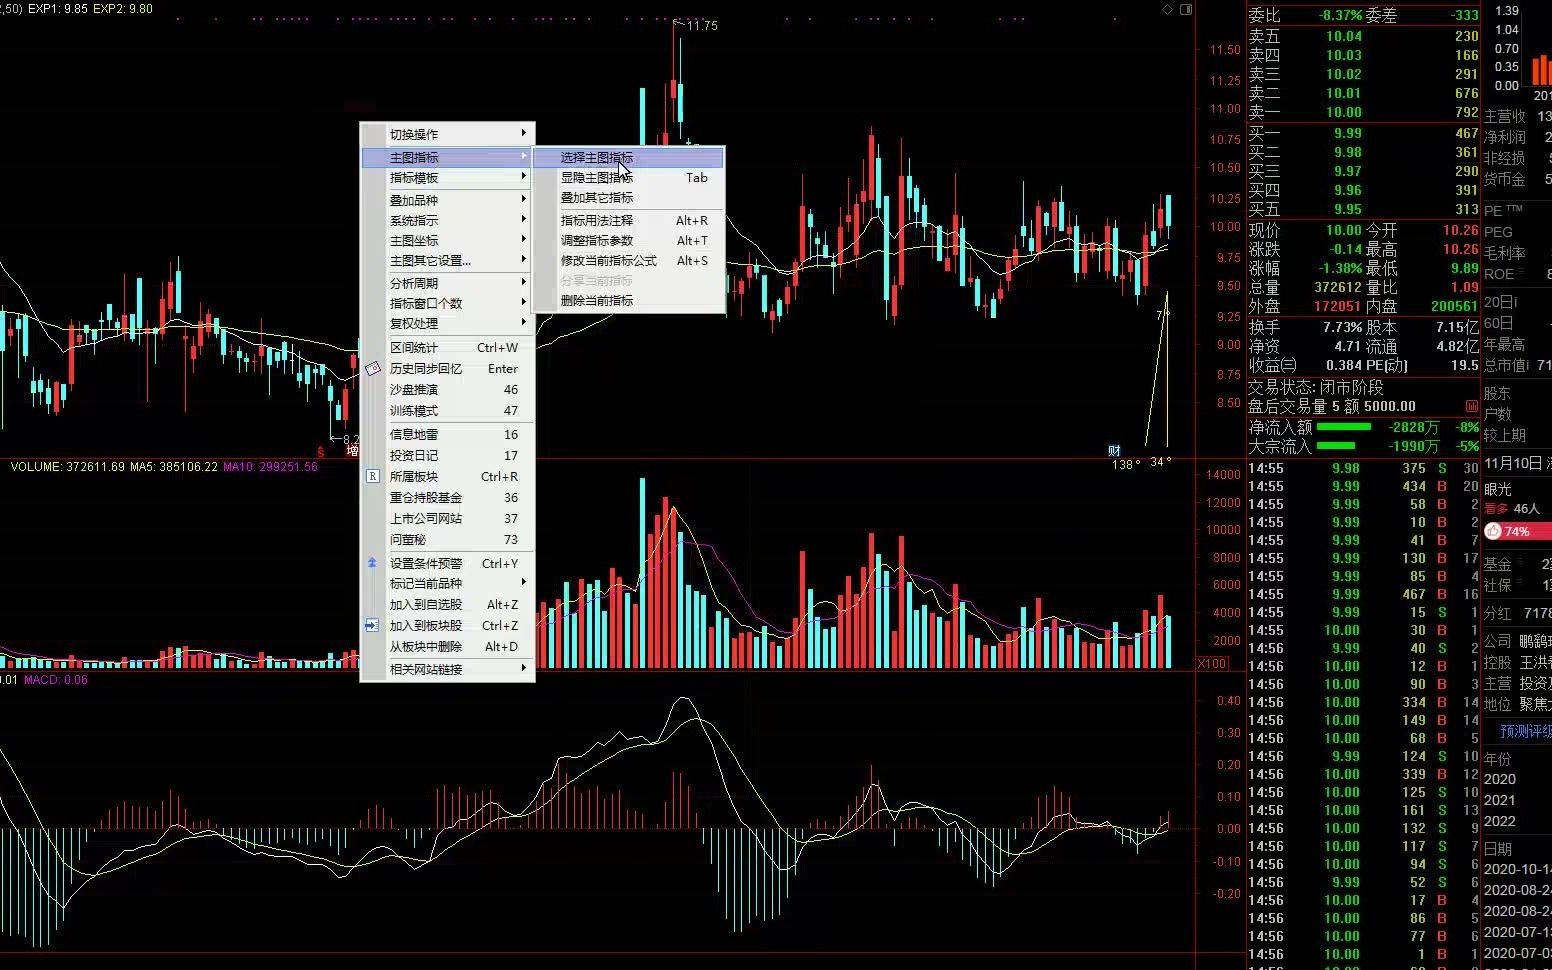Image resolution: width=1552 pixels, height=970 pixels.
Task: Click the diamond icon at chart top-right
Action: [1168, 9]
